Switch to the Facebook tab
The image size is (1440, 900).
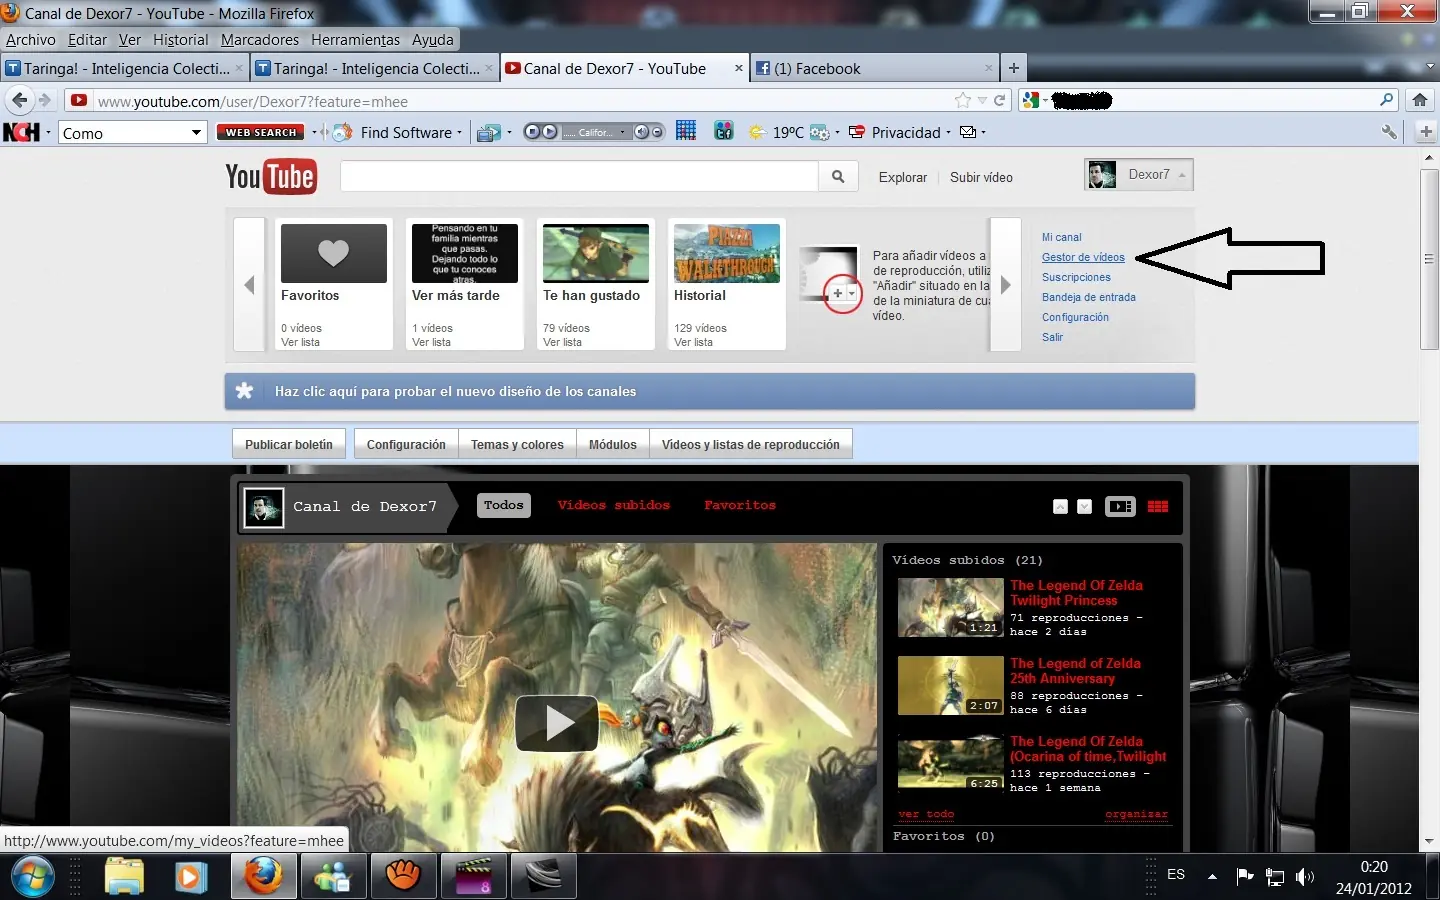(875, 68)
